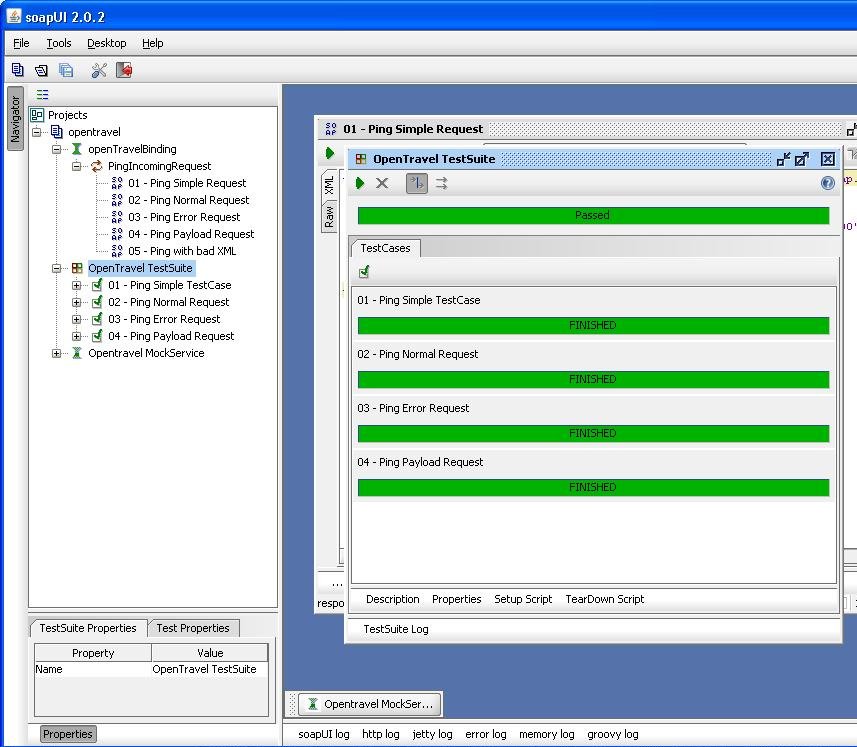The width and height of the screenshot is (857, 747).
Task: Click the new WSDL project toolbar icon
Action: pos(17,70)
